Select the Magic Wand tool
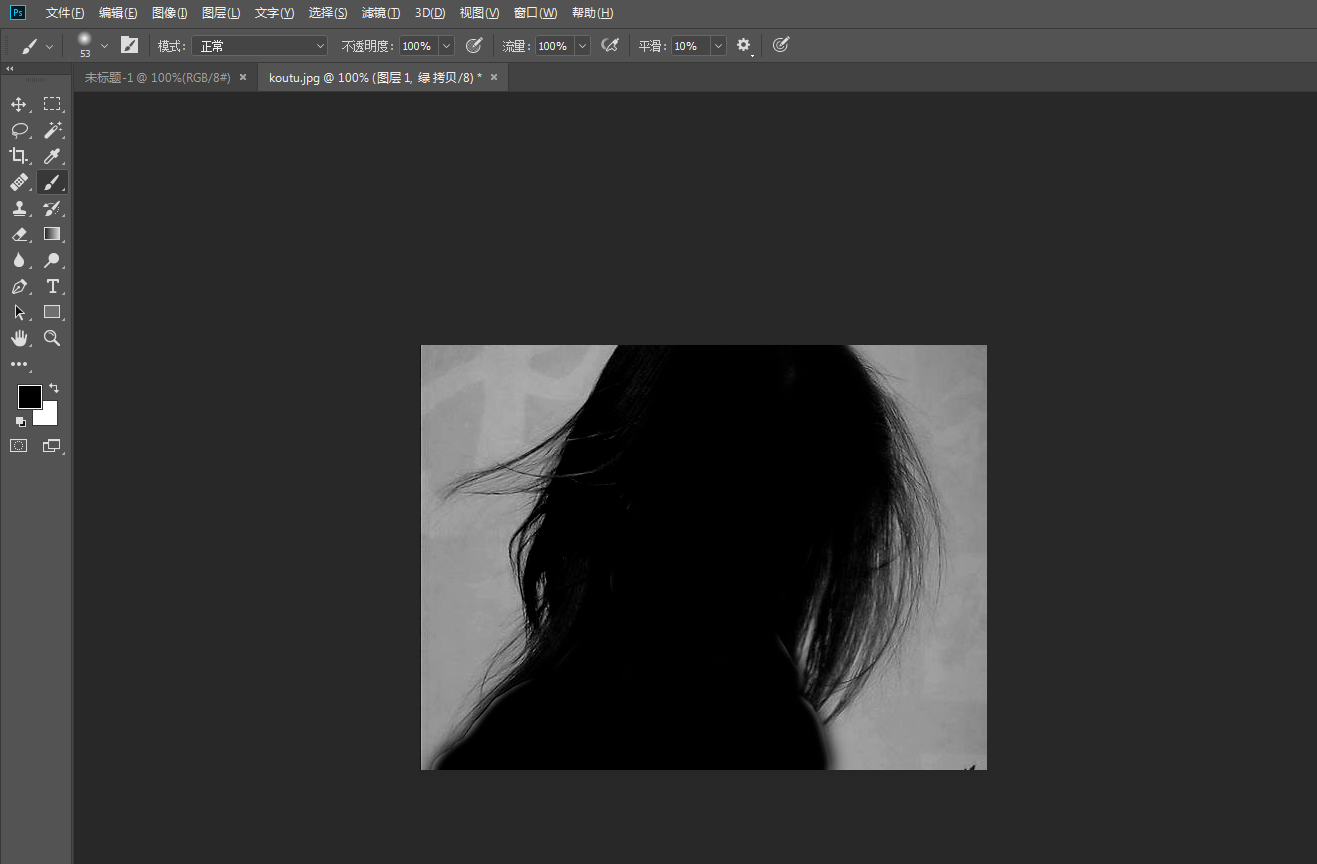 [52, 130]
